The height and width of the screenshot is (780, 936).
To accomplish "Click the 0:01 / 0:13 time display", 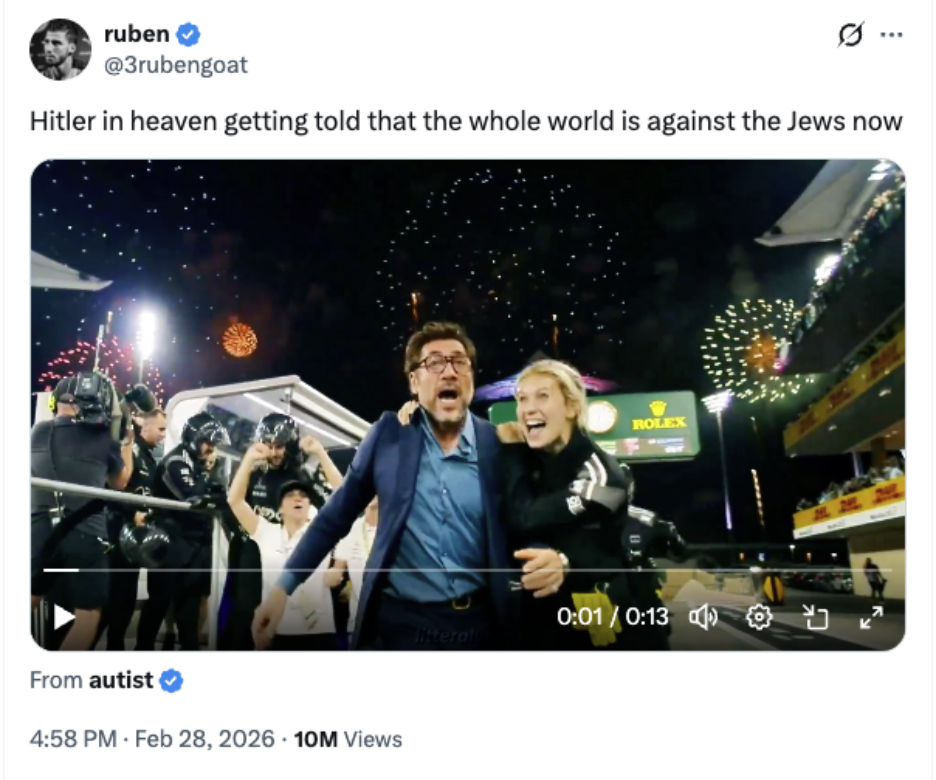I will 611,618.
